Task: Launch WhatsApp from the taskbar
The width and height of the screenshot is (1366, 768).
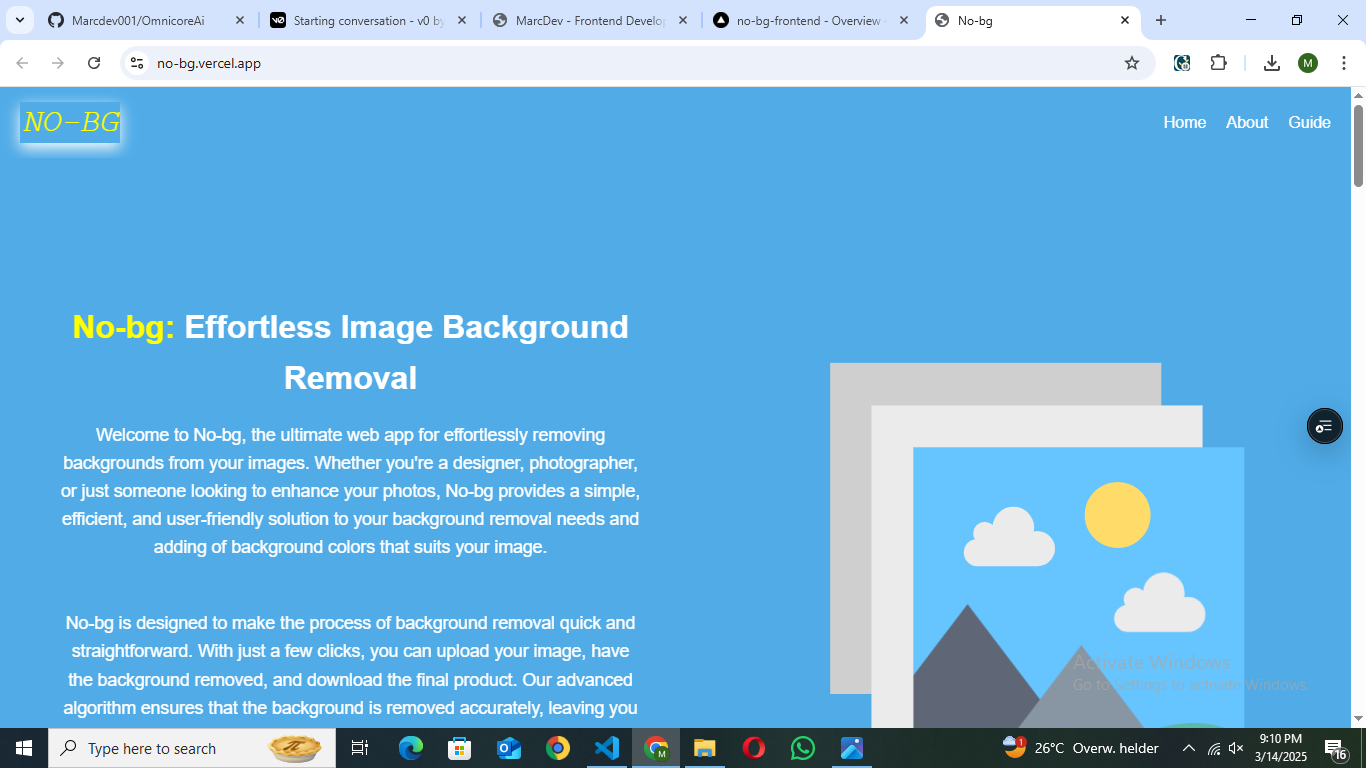Action: [x=802, y=747]
